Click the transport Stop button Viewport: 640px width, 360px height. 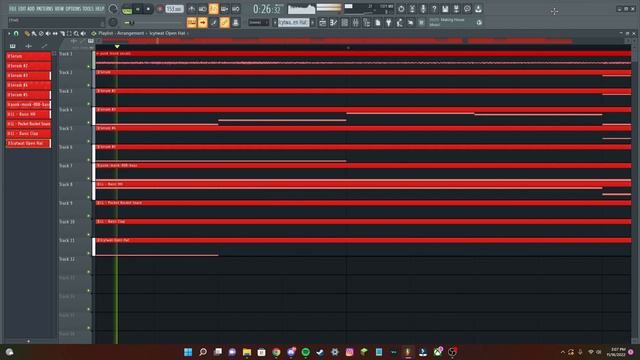(148, 9)
